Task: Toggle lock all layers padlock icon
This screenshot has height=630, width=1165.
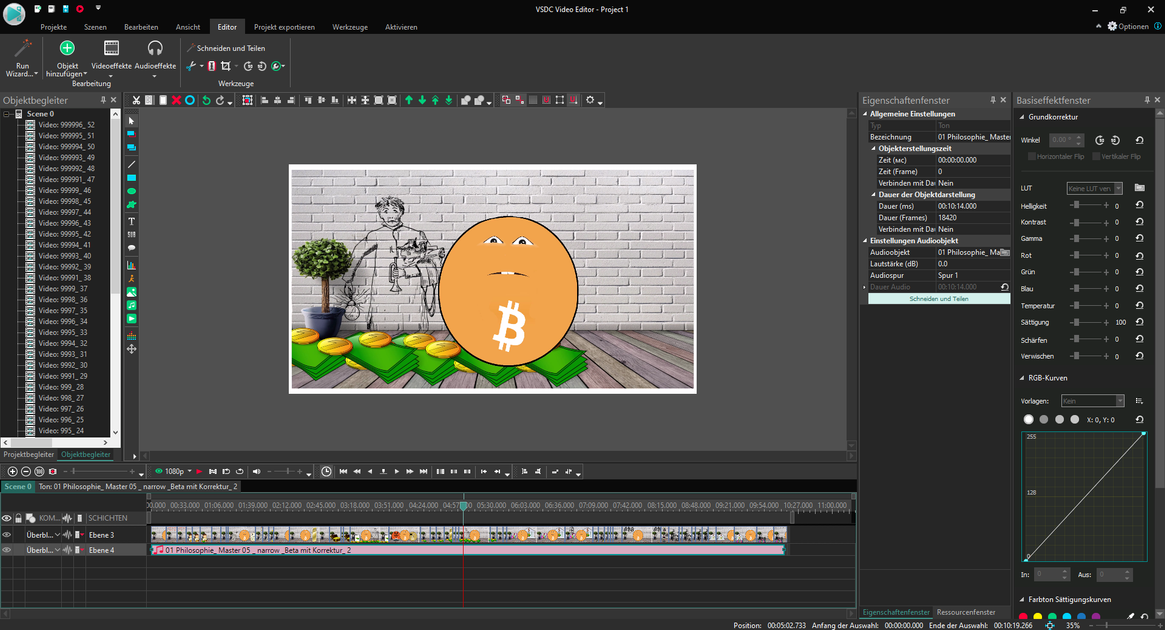Action: click(19, 519)
